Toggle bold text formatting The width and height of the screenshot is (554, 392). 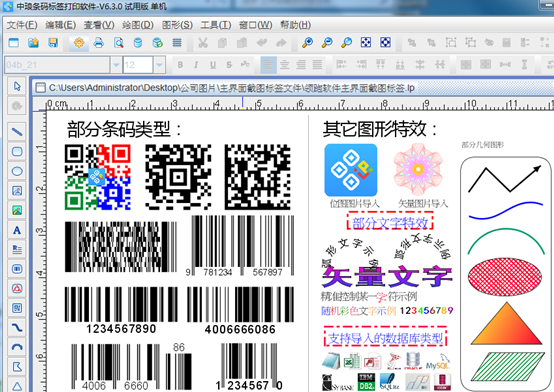coord(180,65)
